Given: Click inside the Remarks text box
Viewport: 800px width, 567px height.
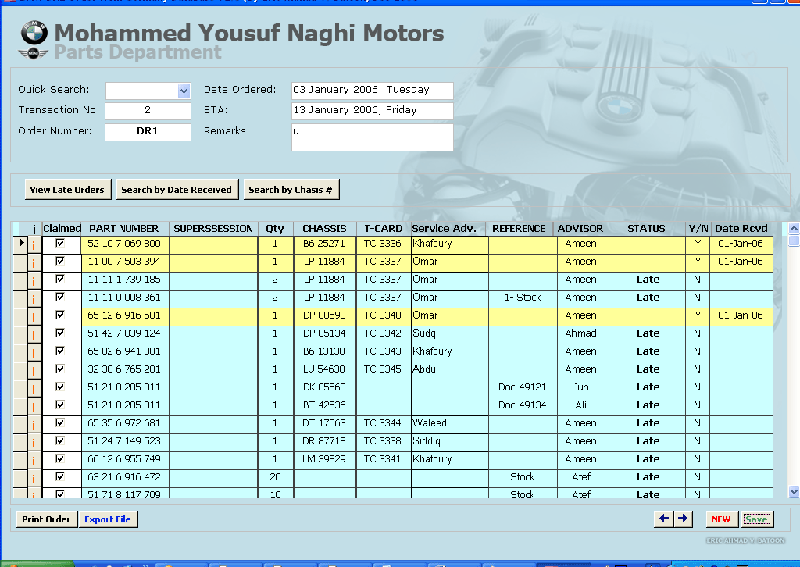Looking at the screenshot, I should (x=372, y=136).
